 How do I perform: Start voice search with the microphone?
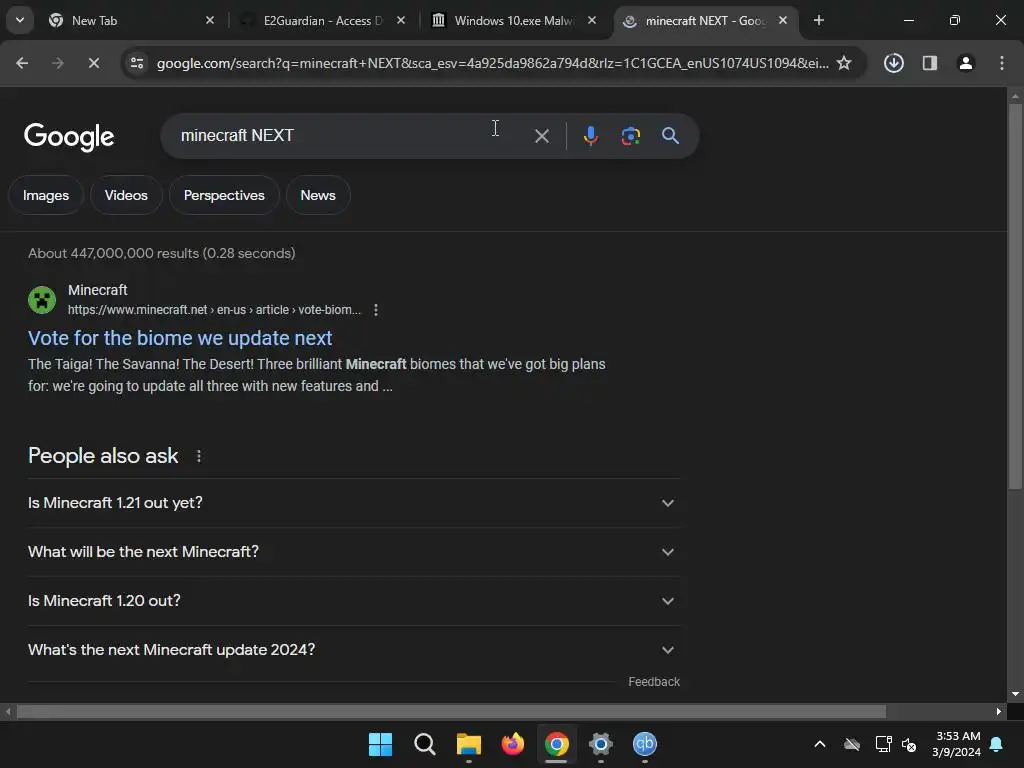point(590,136)
